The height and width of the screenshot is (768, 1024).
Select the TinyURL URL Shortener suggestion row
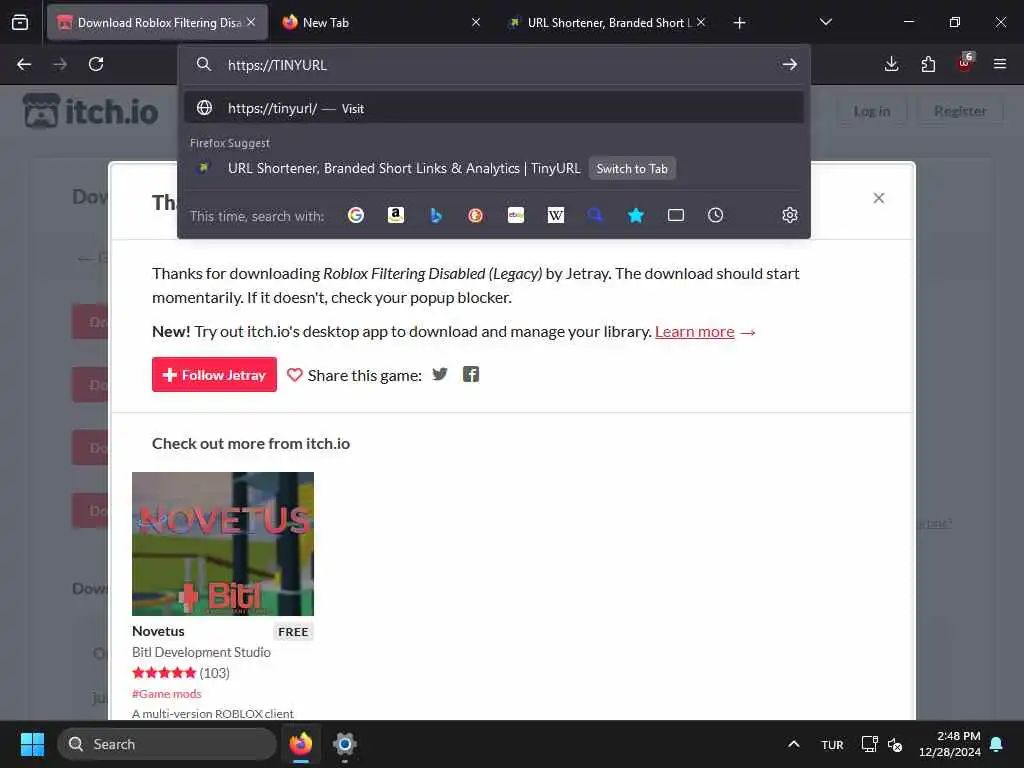click(494, 168)
